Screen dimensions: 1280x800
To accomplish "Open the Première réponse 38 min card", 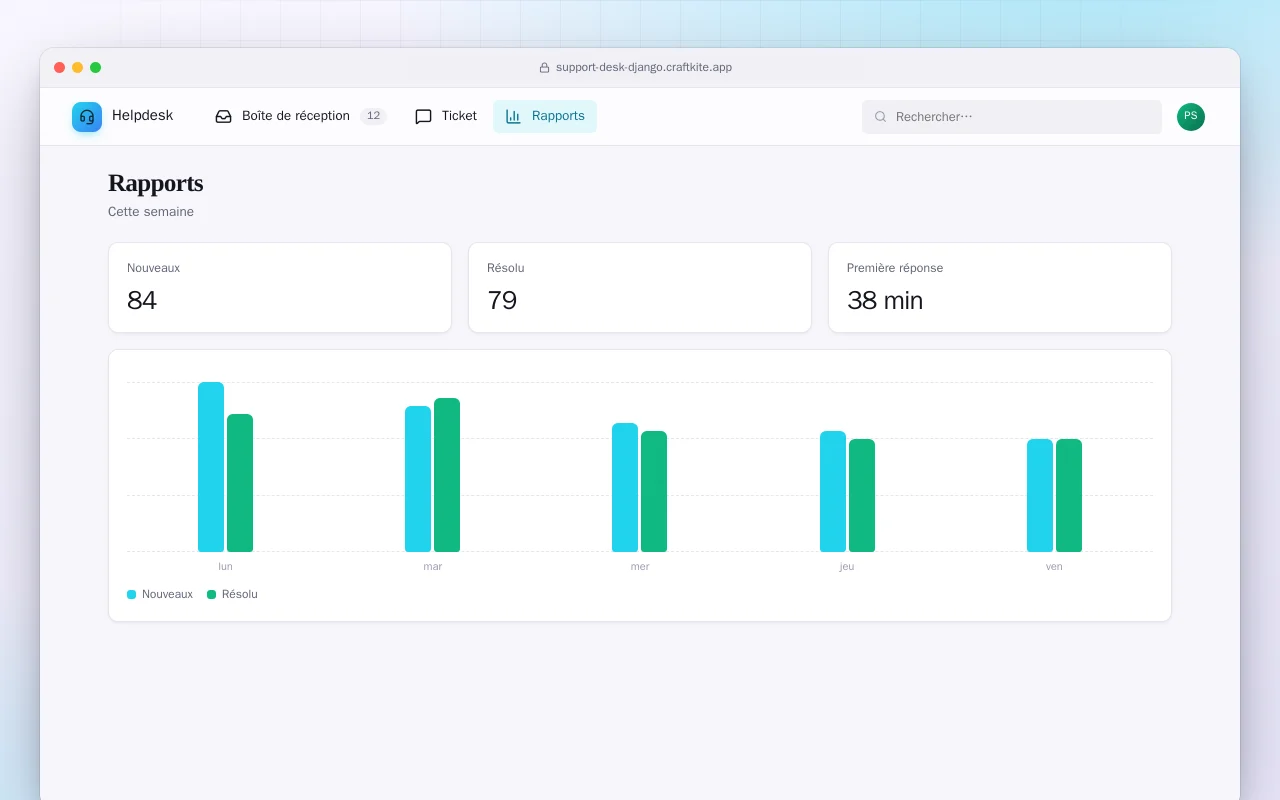I will [1000, 288].
